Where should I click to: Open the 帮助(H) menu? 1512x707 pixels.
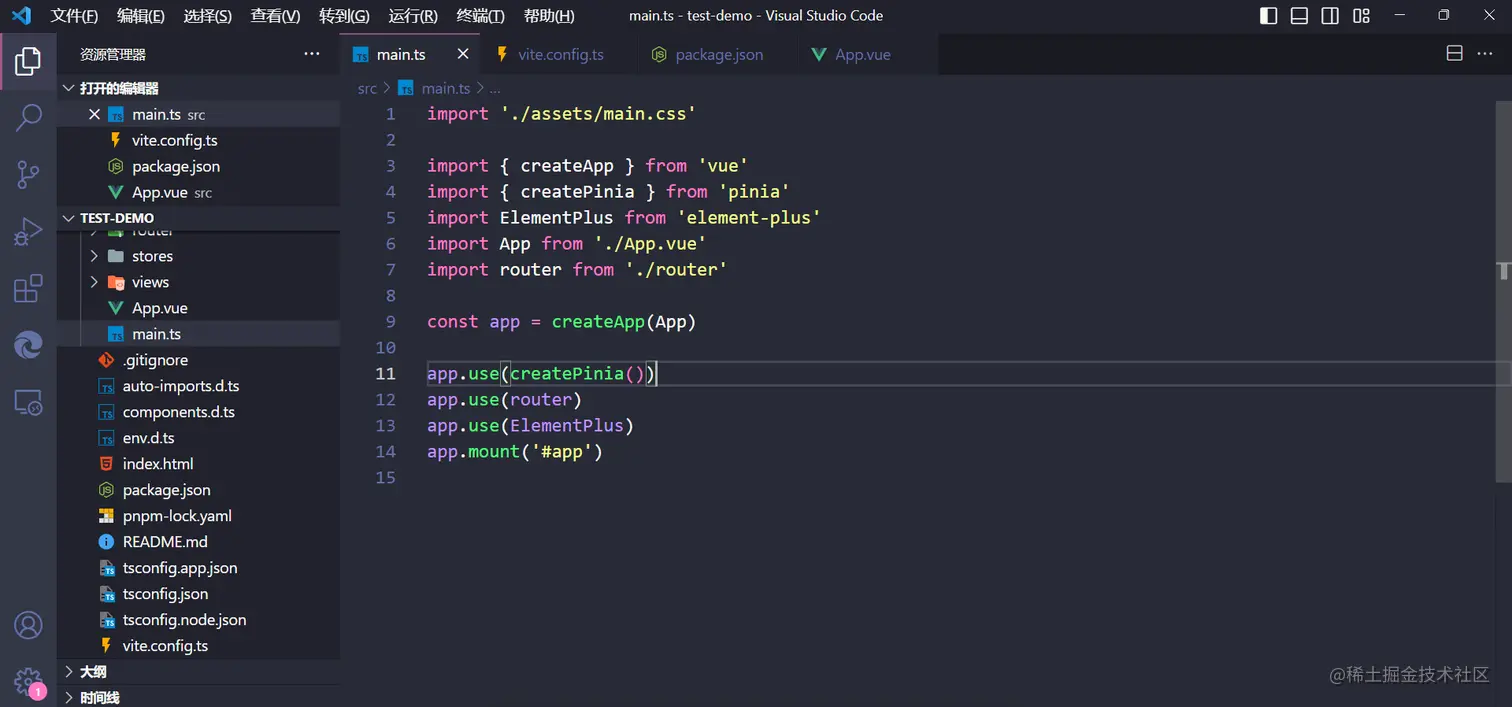[x=549, y=16]
